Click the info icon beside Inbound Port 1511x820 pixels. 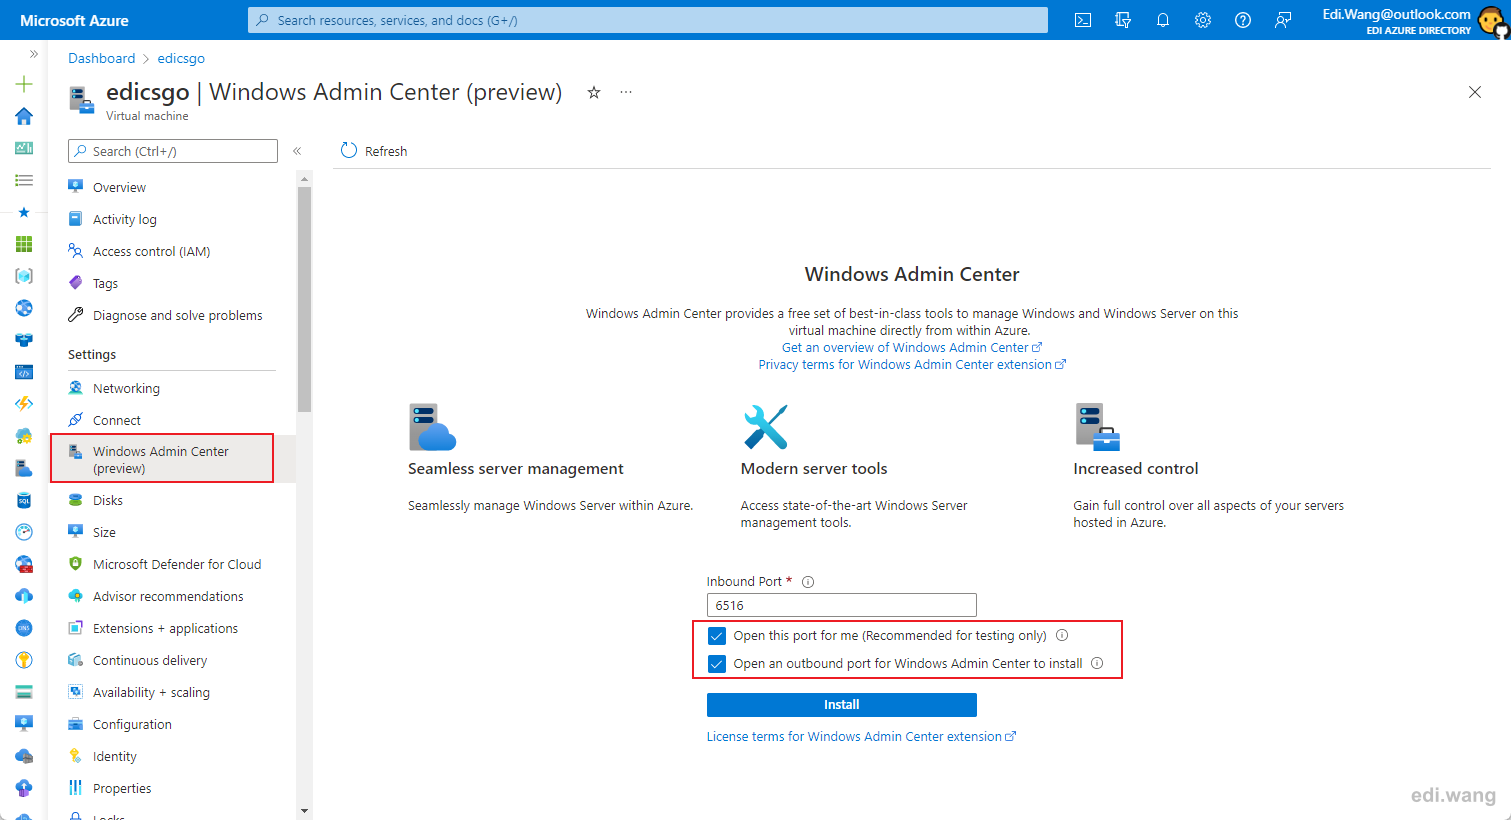808,582
